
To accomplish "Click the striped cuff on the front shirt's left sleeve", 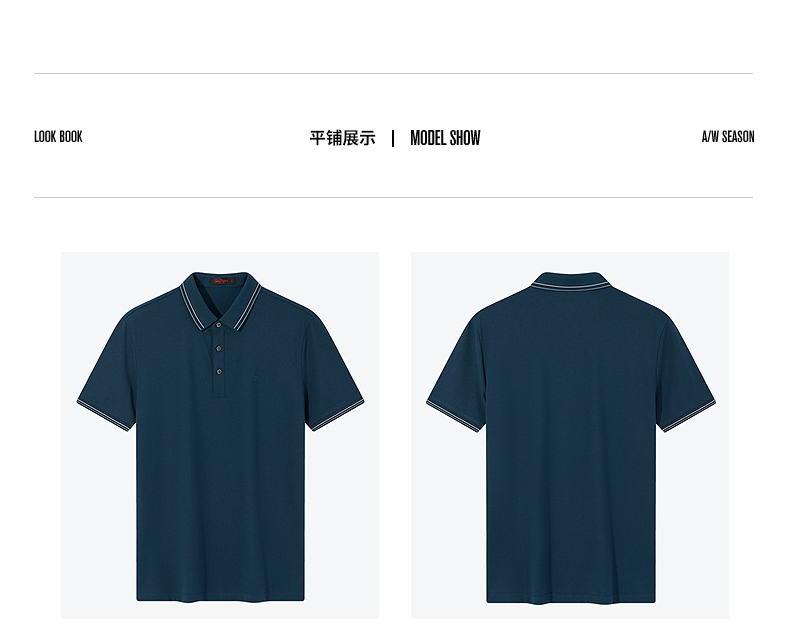I will pos(103,415).
